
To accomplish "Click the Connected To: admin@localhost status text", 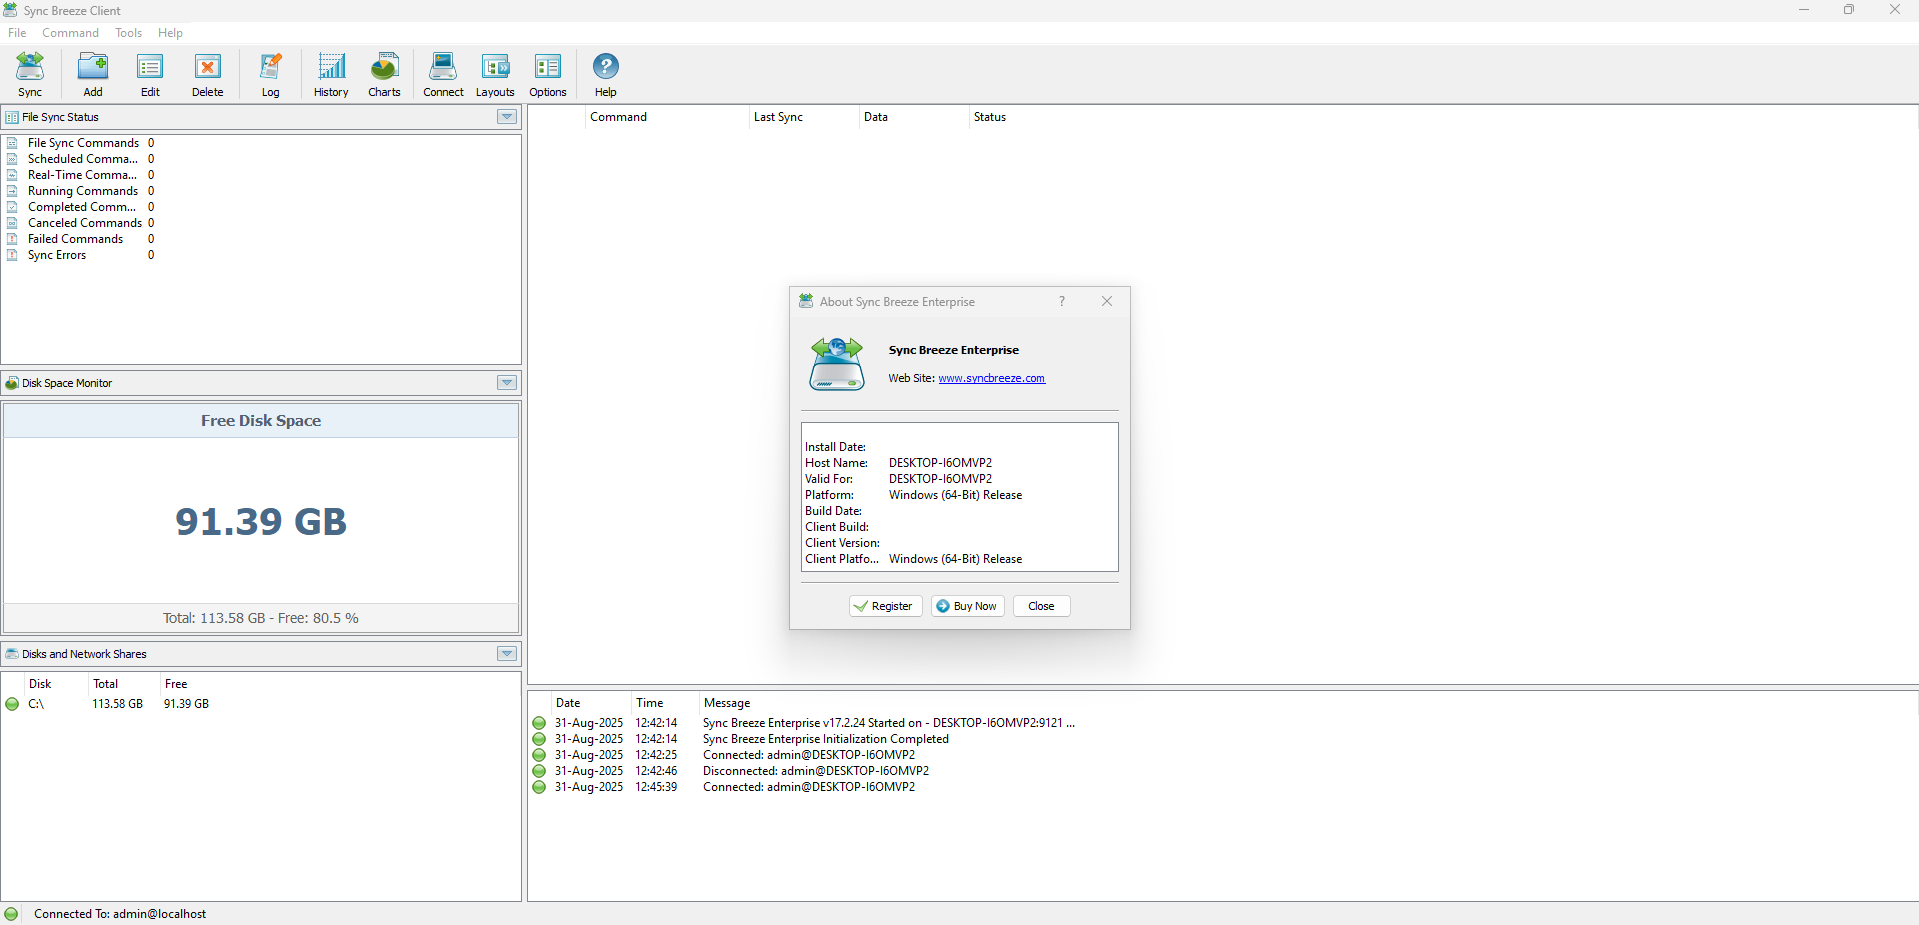I will click(x=120, y=914).
